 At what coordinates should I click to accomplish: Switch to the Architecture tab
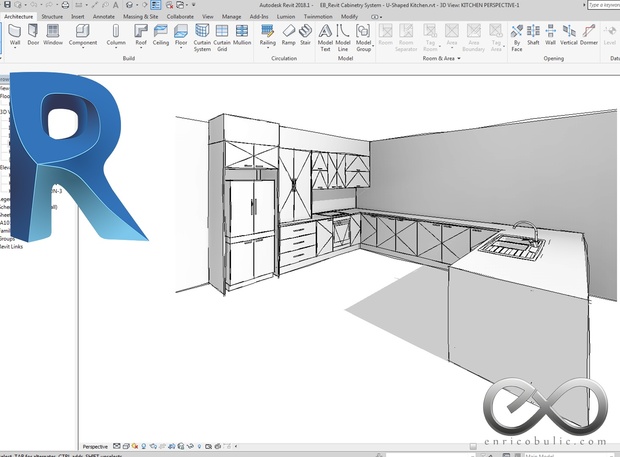point(19,17)
